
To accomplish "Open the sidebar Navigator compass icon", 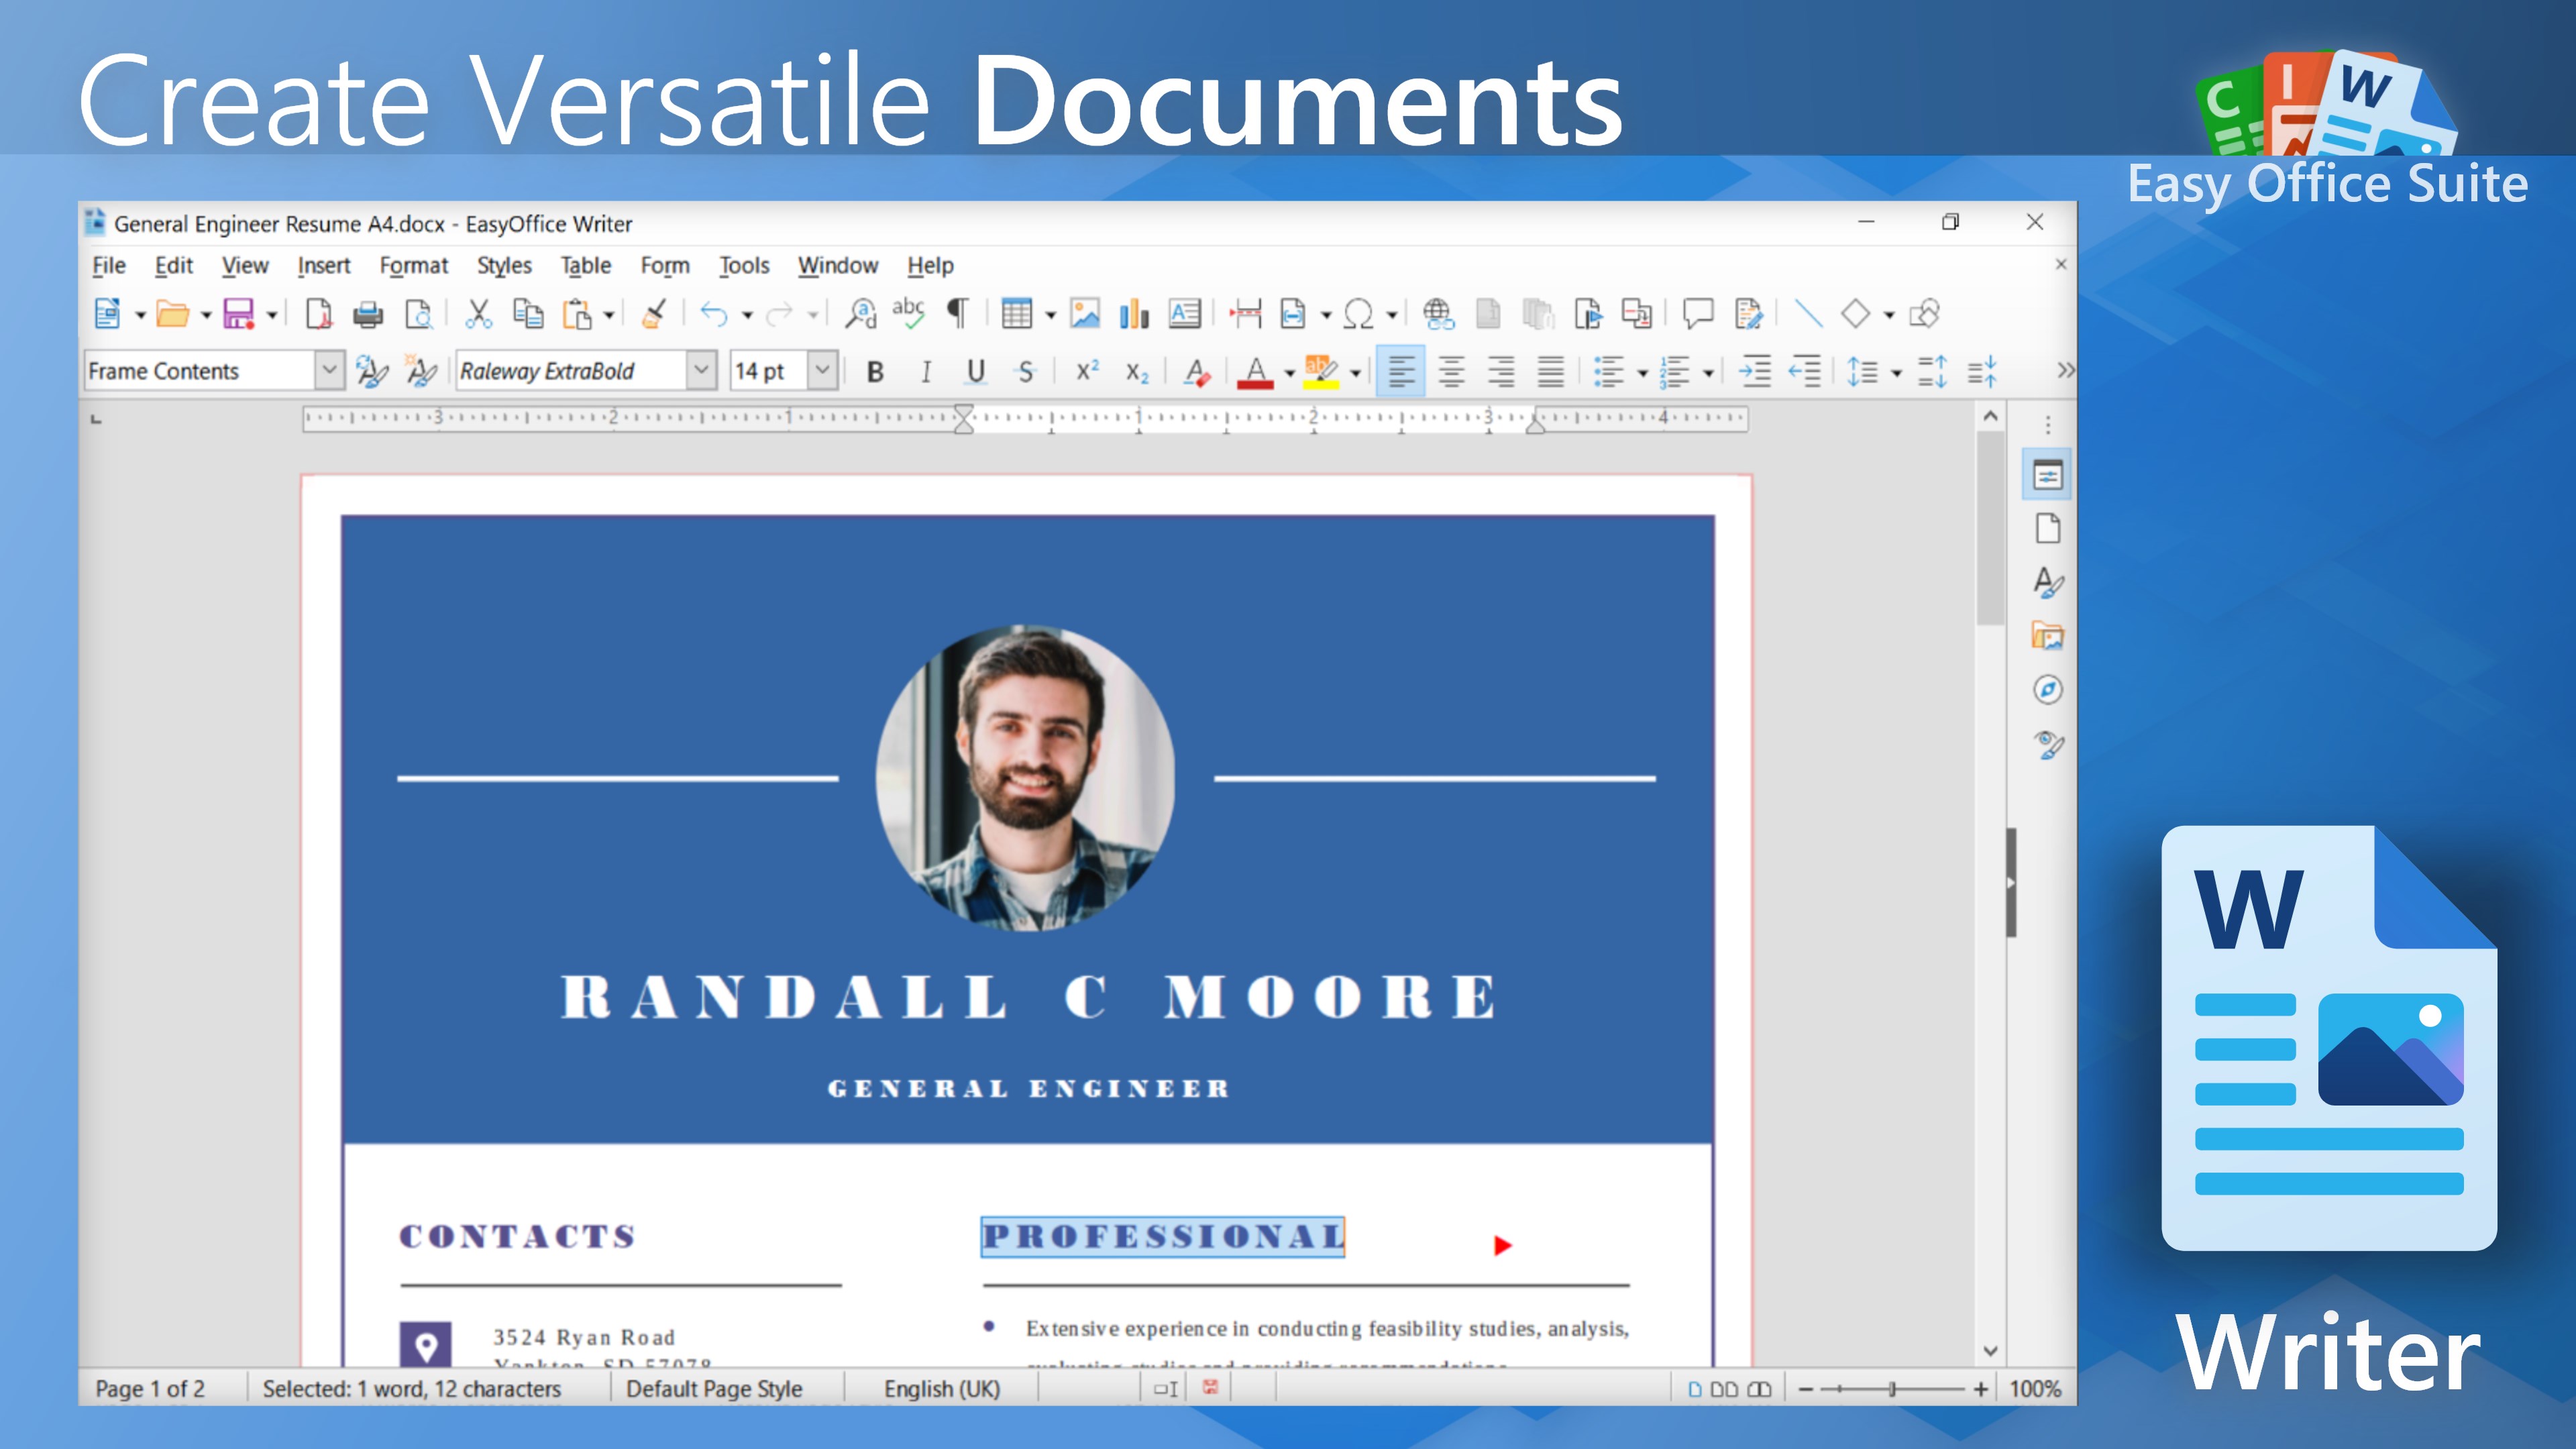I will click(x=2047, y=690).
